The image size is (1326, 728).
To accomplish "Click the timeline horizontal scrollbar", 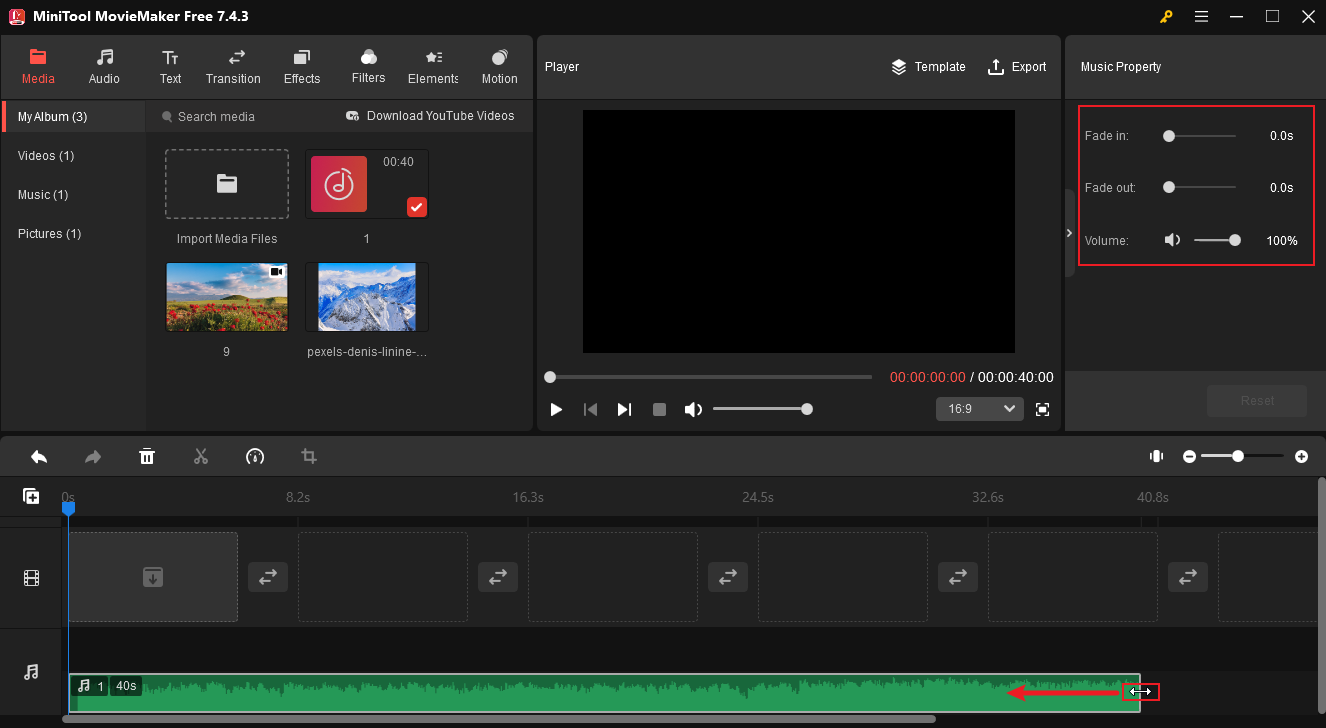I will click(x=499, y=719).
